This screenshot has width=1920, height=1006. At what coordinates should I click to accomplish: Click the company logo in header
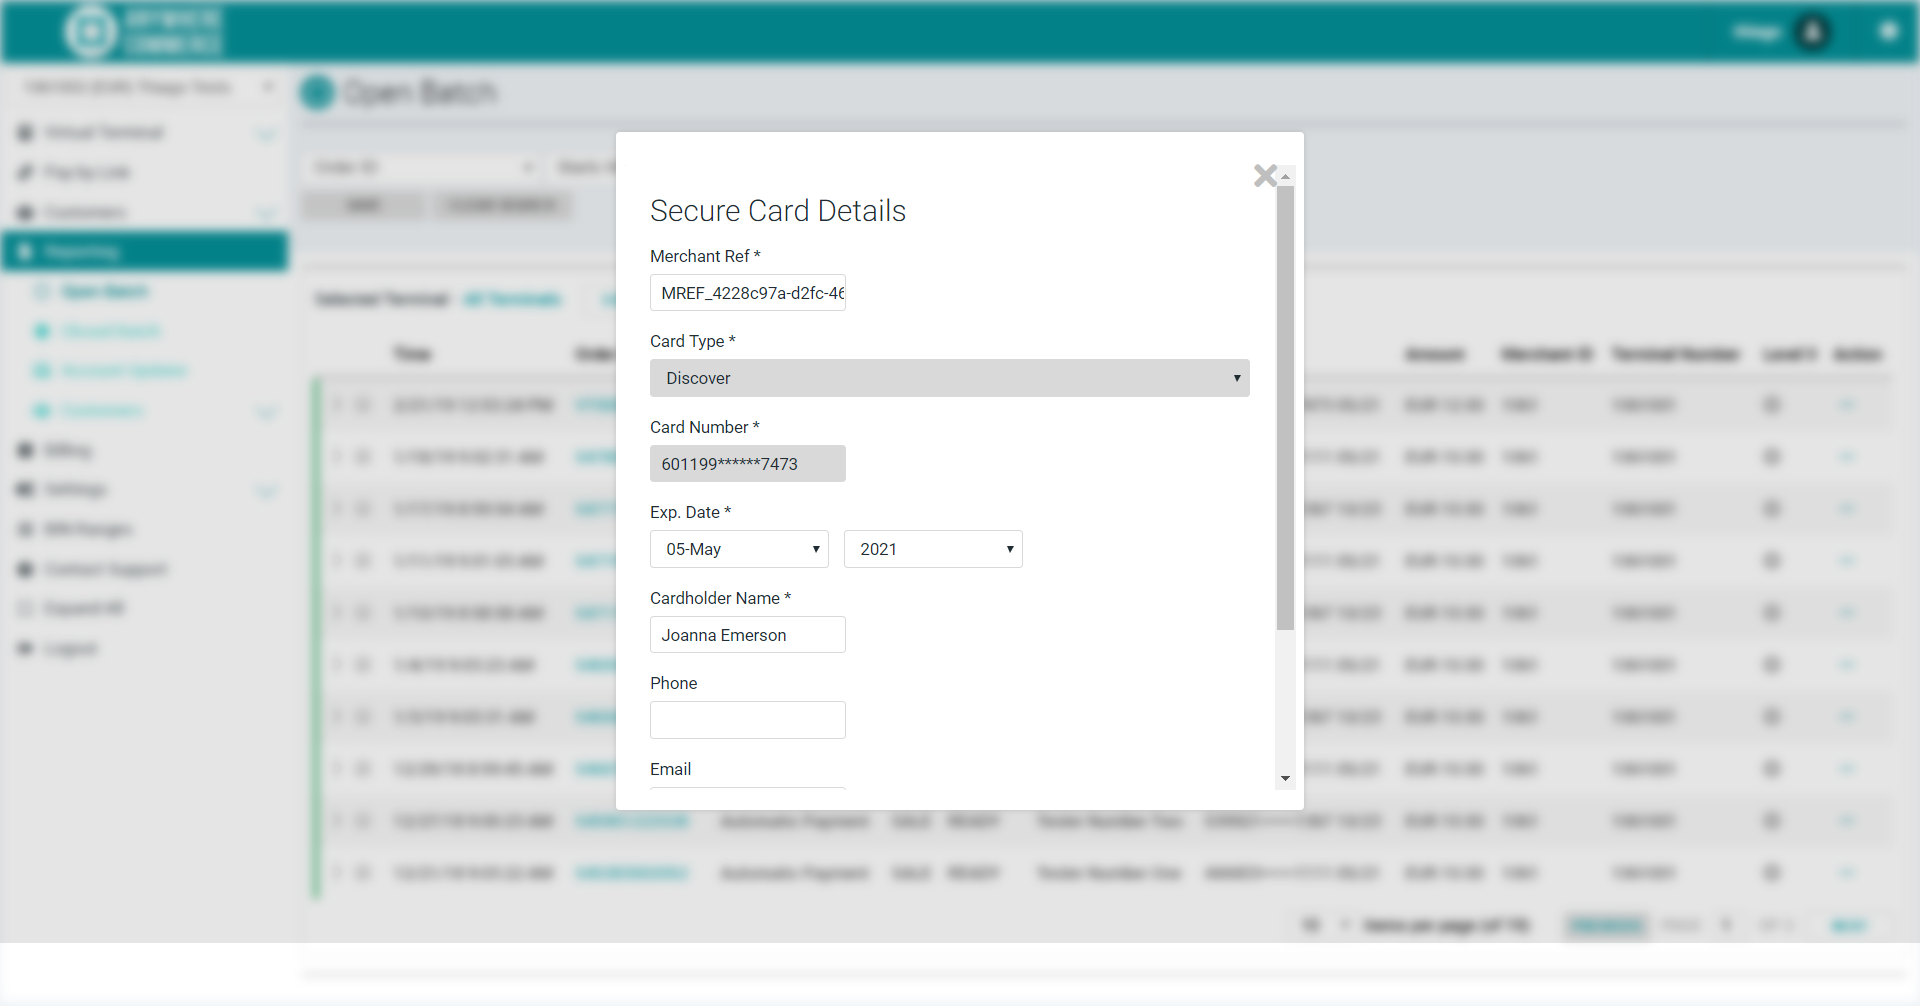[x=91, y=32]
